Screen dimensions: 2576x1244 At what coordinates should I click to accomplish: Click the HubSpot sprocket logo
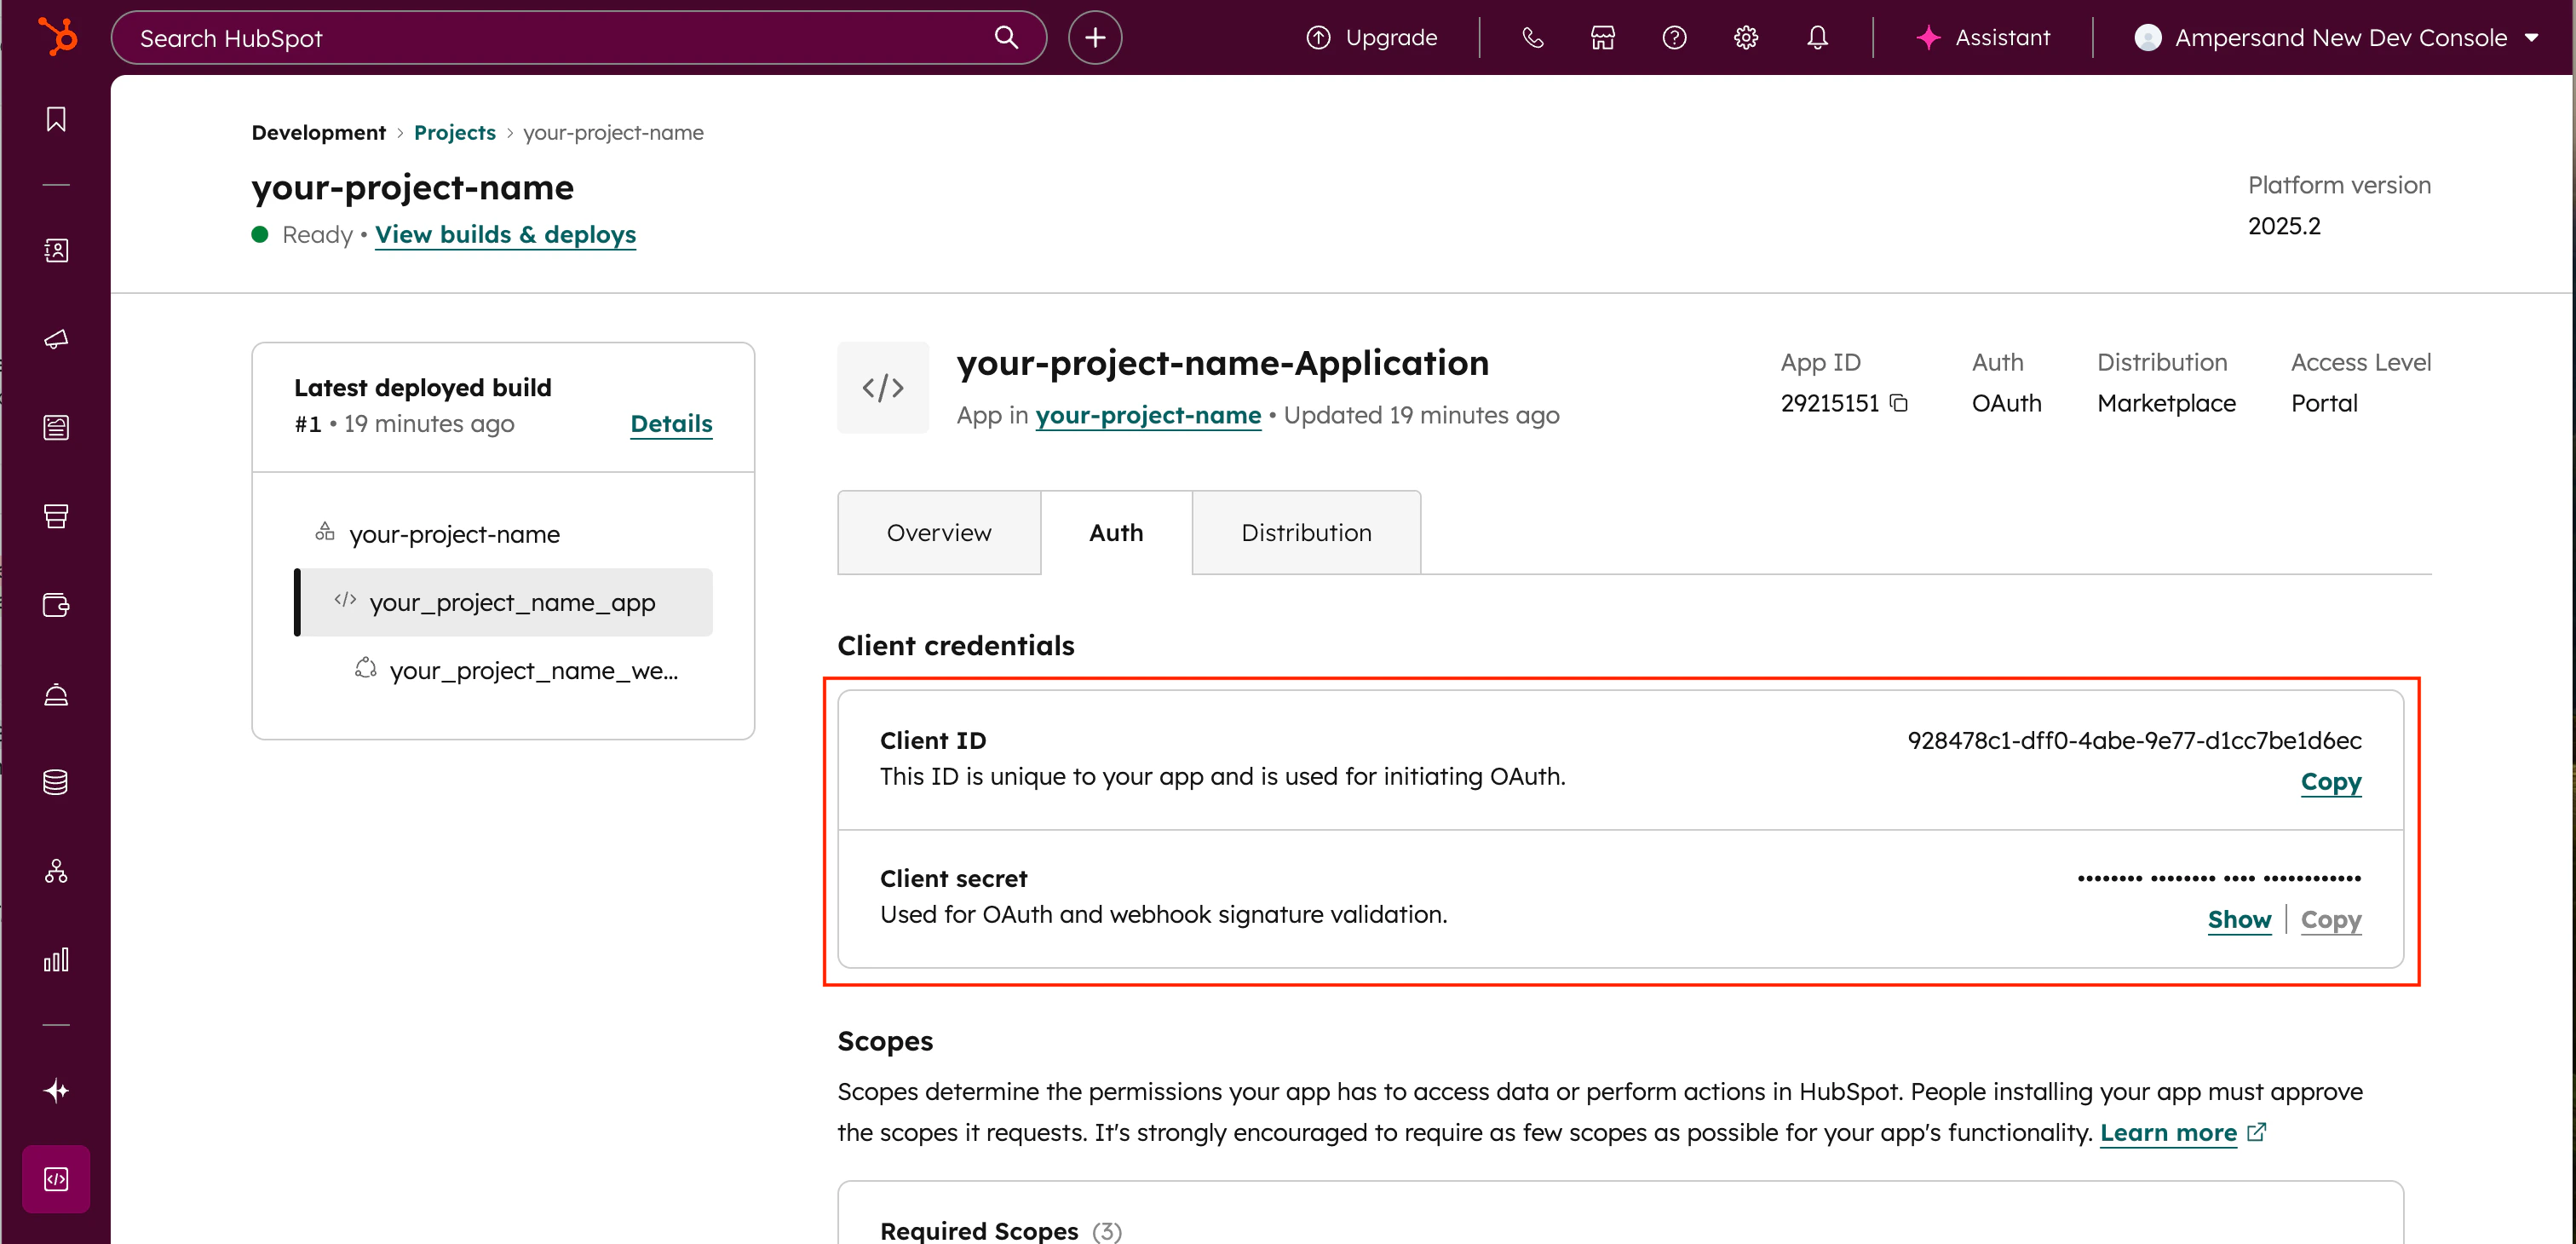point(57,37)
